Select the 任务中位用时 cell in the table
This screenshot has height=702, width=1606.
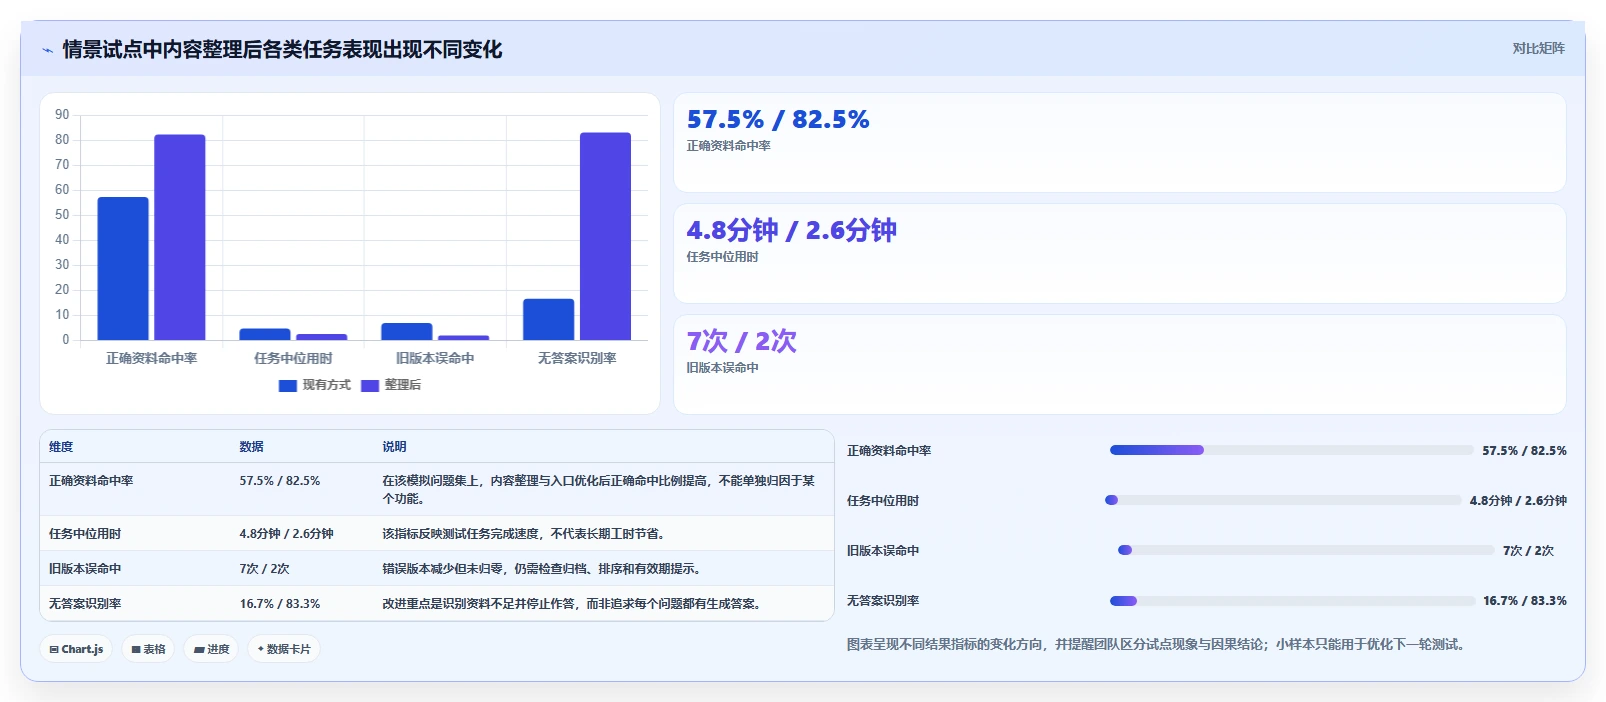tap(85, 534)
